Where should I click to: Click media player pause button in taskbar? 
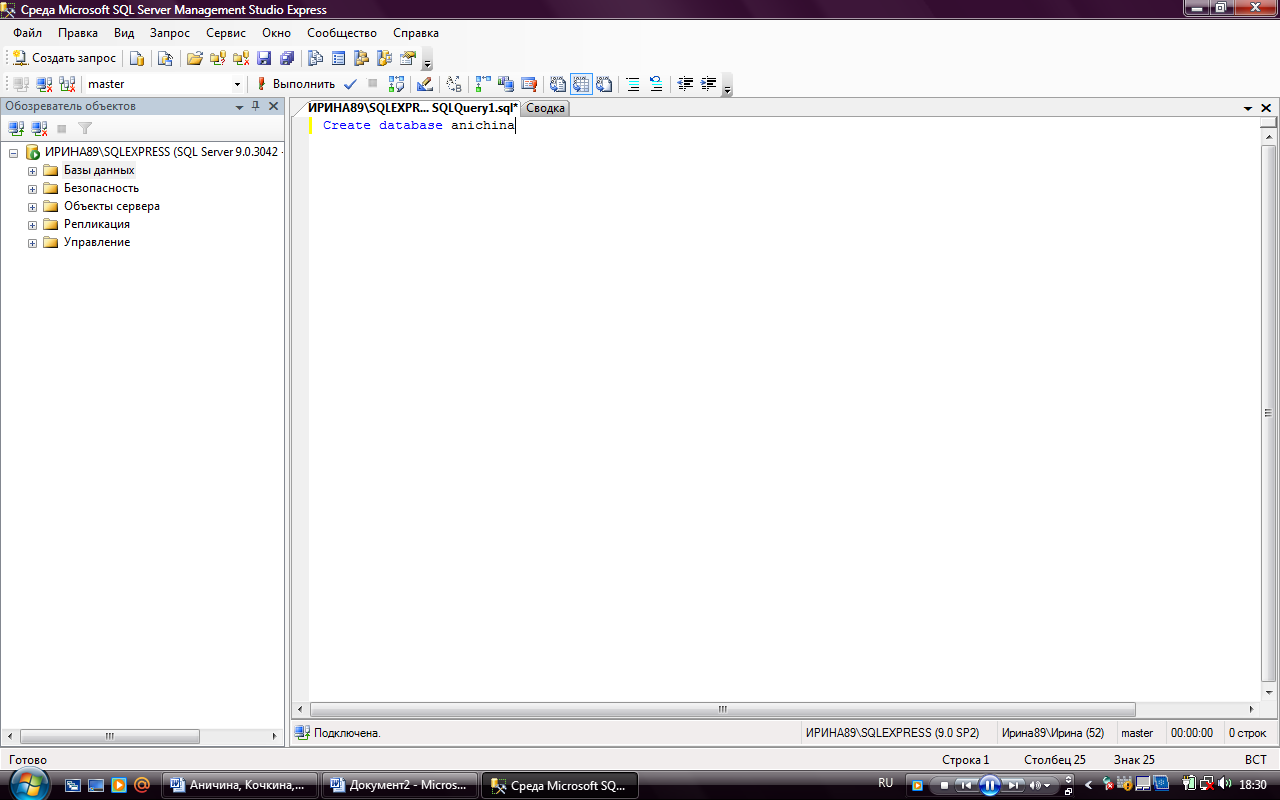(x=989, y=785)
